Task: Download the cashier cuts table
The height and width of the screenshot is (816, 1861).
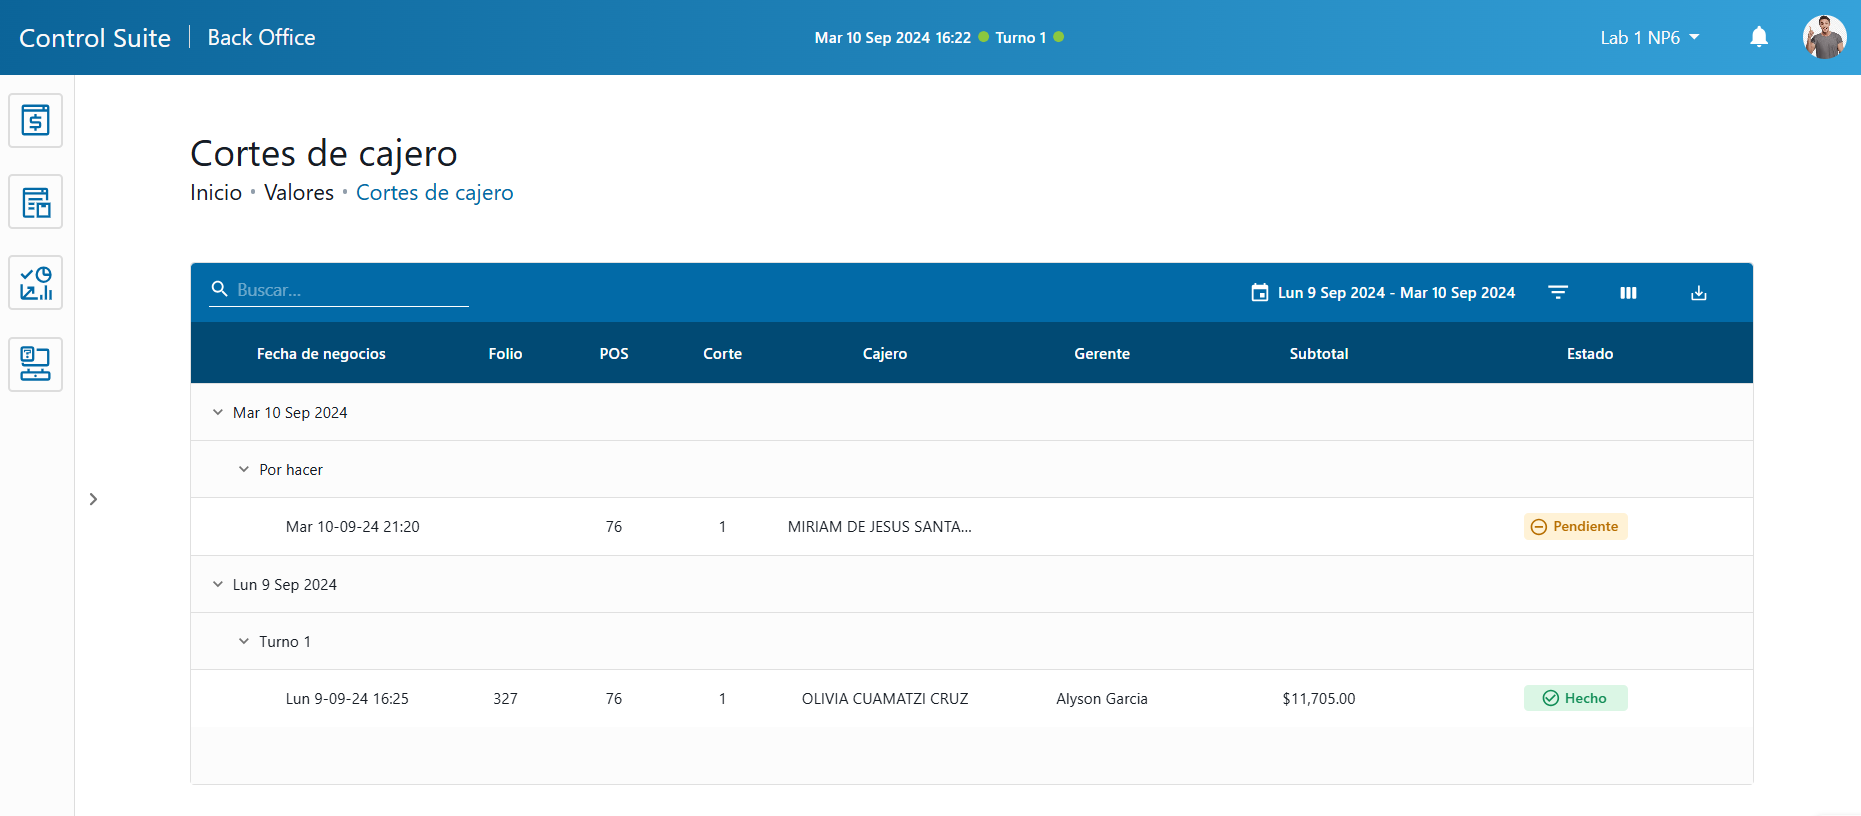Action: pos(1698,293)
